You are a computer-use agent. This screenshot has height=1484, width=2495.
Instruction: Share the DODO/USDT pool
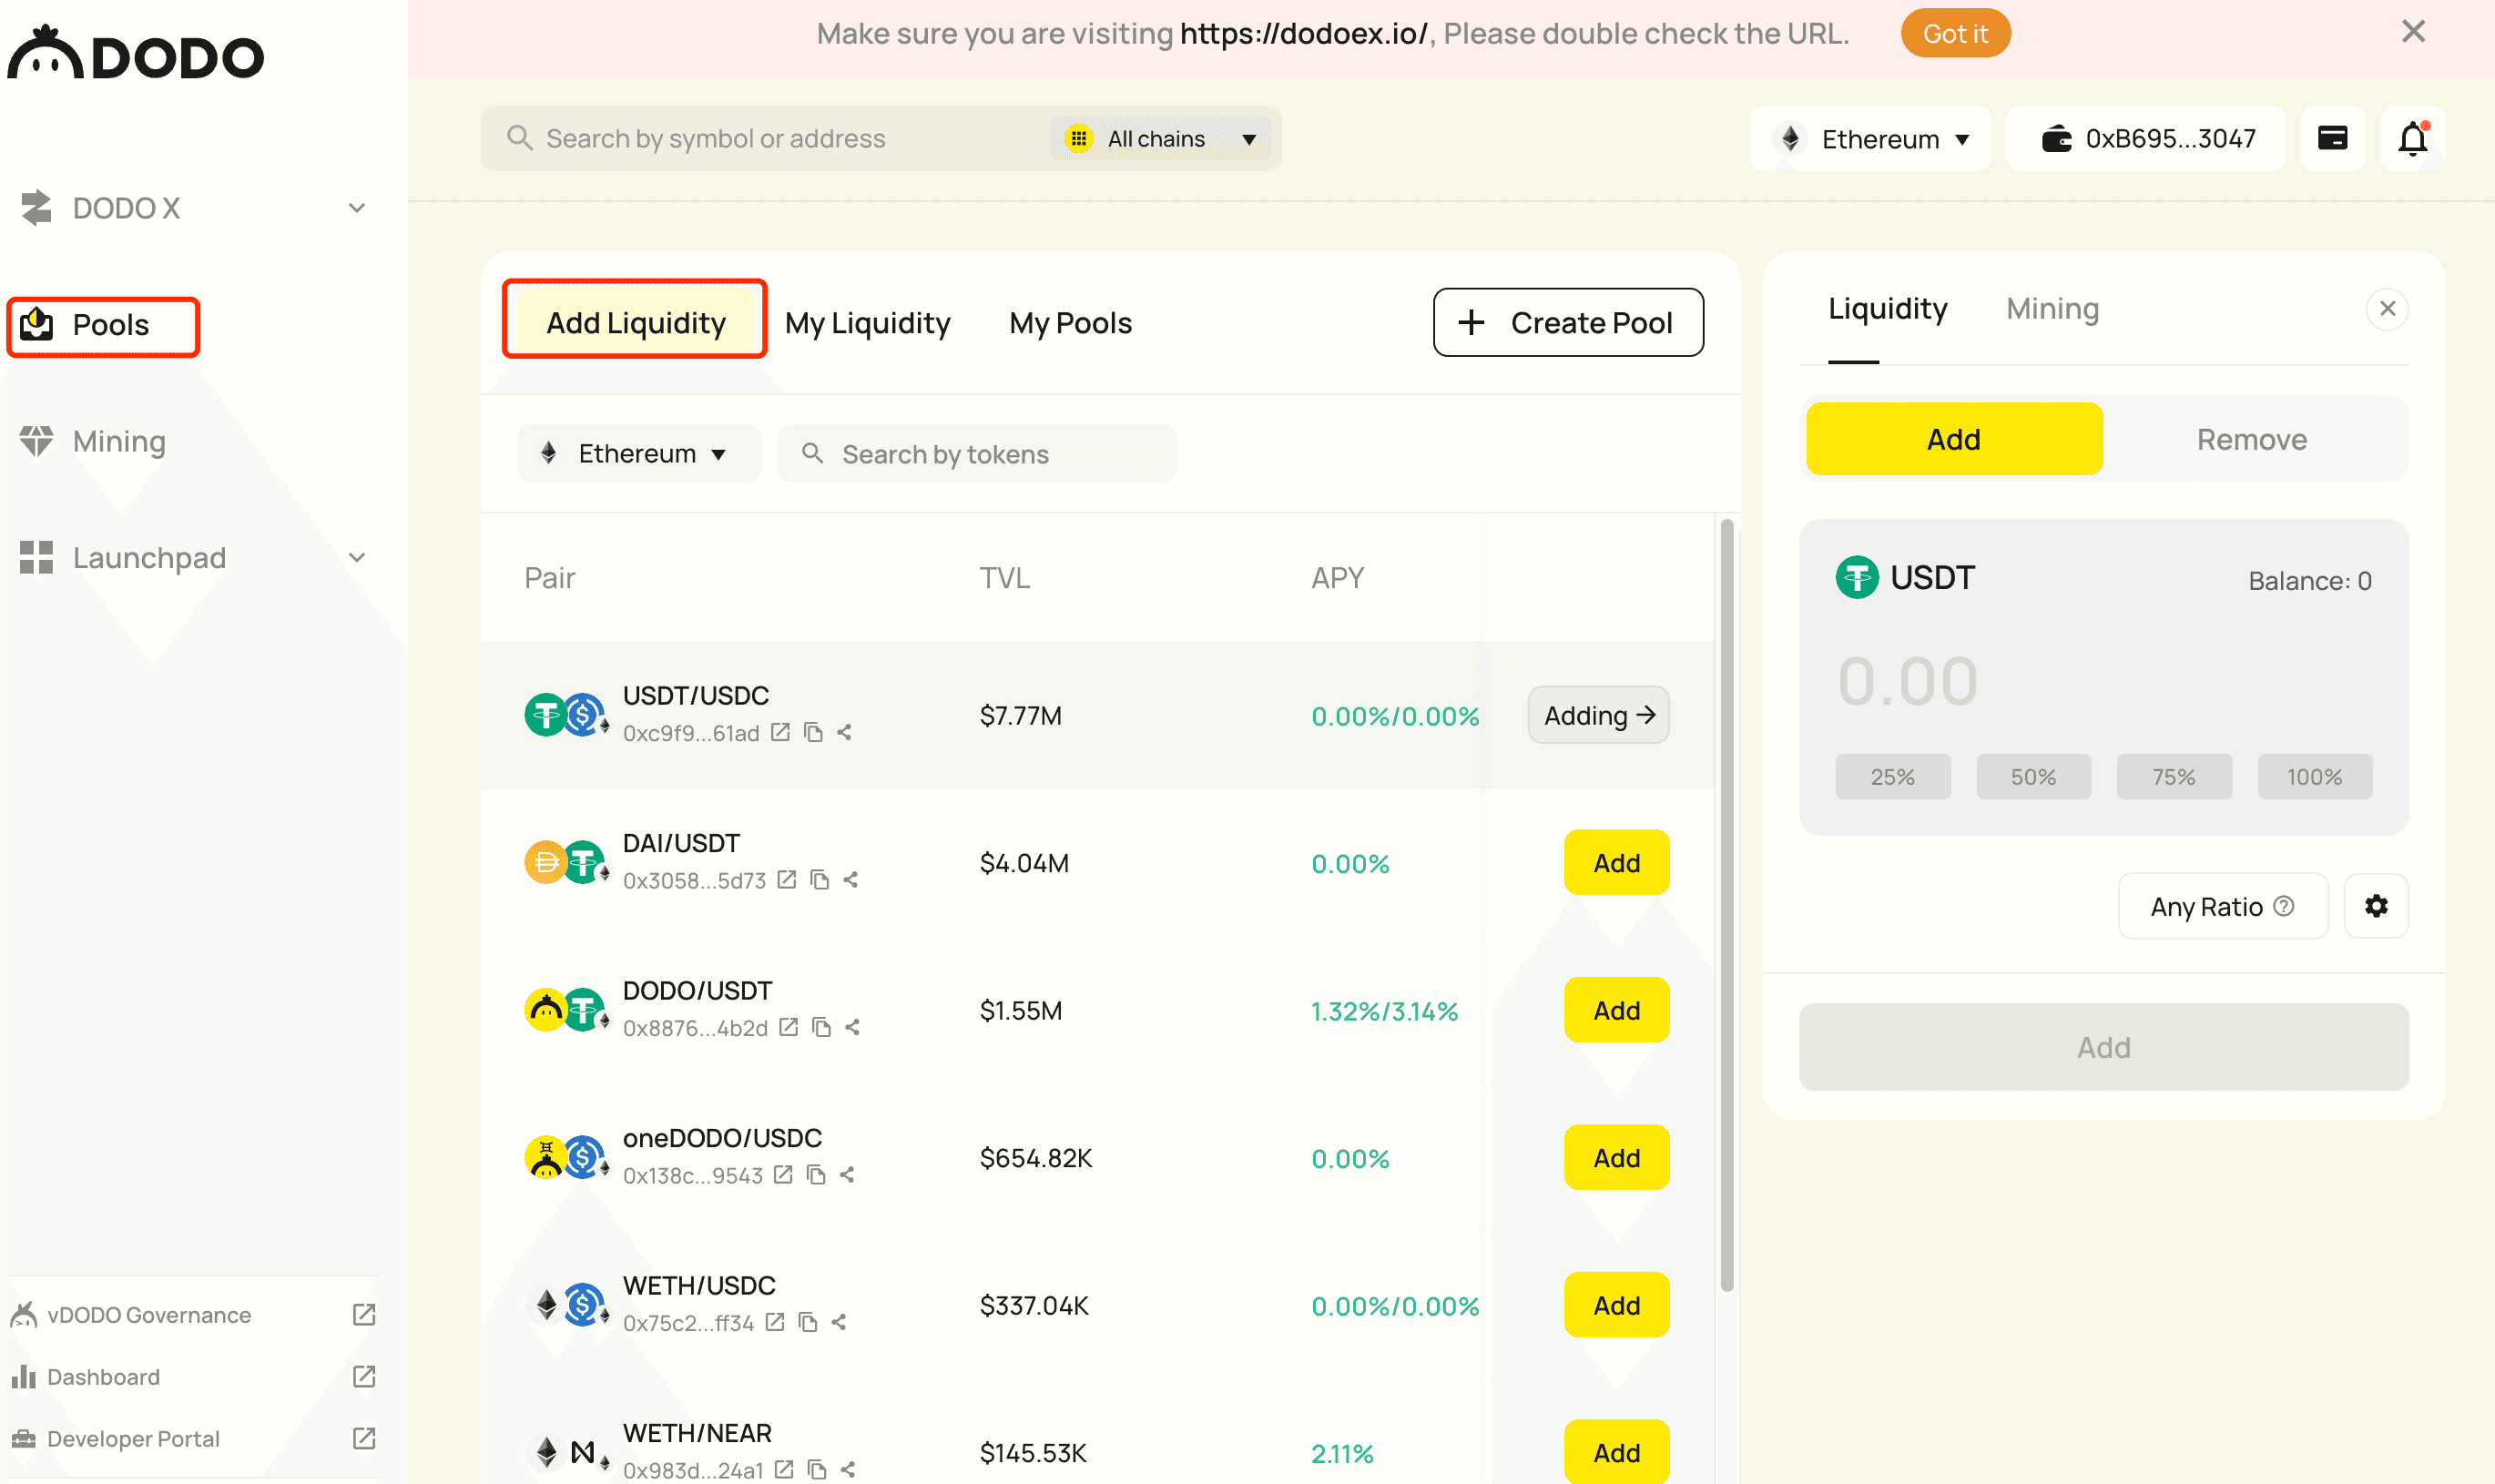[853, 1027]
